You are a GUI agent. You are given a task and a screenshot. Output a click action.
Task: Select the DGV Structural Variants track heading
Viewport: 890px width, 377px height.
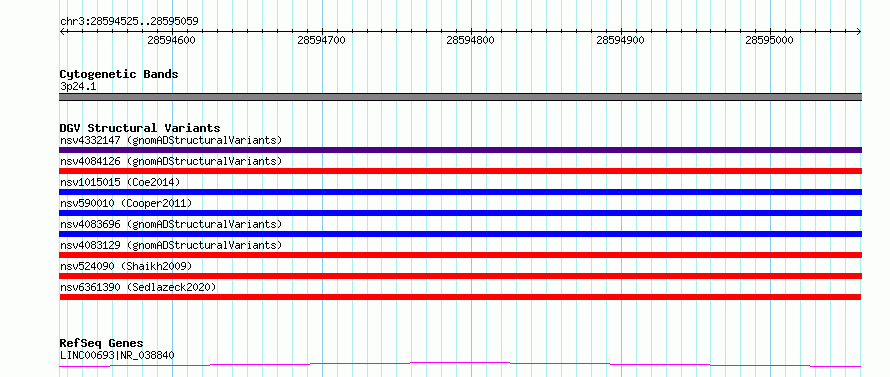click(x=140, y=128)
